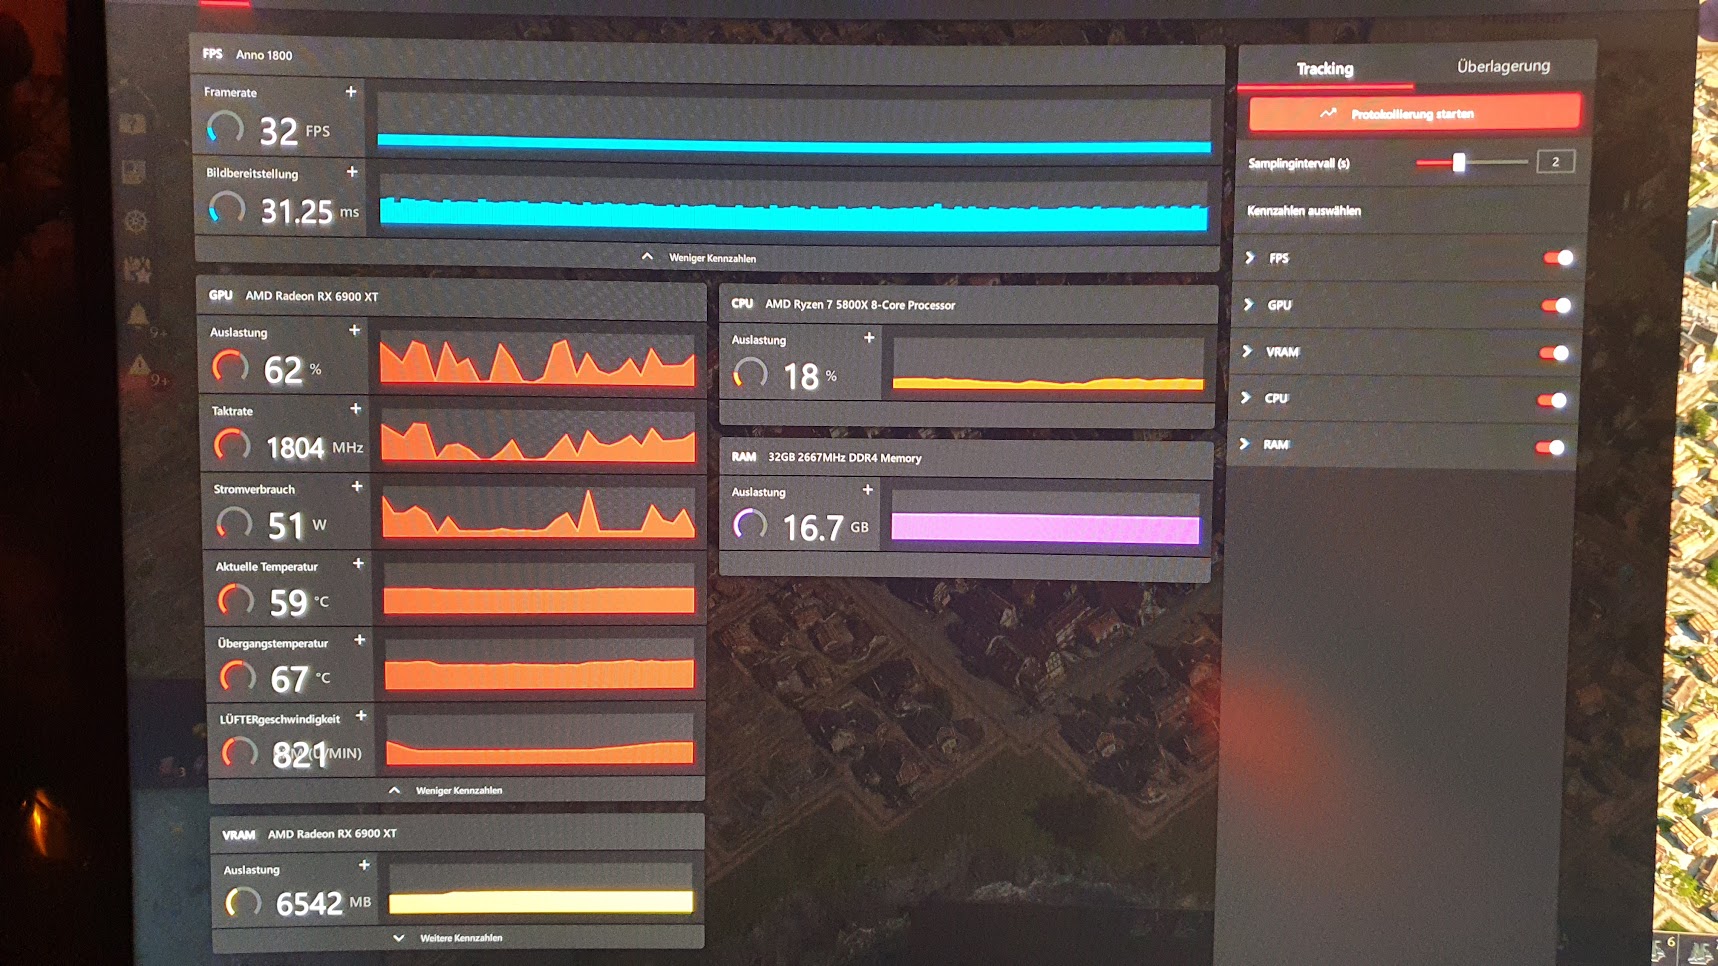Click plus icon next to LÜFTERgeschwindigkeit
1718x966 pixels.
coord(361,716)
